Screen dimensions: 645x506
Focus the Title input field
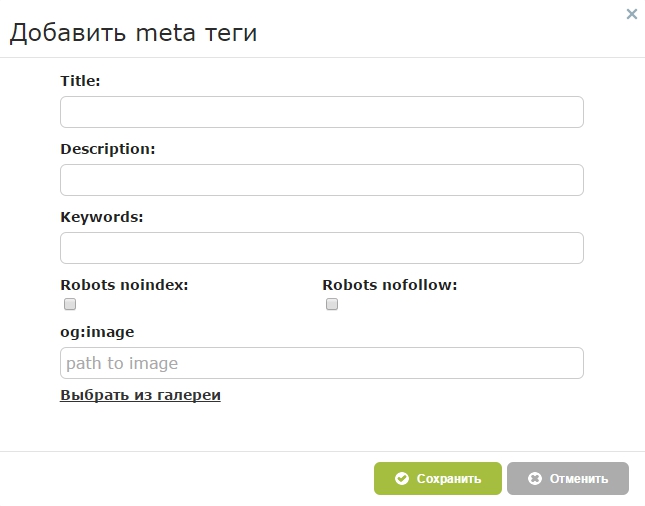[321, 112]
